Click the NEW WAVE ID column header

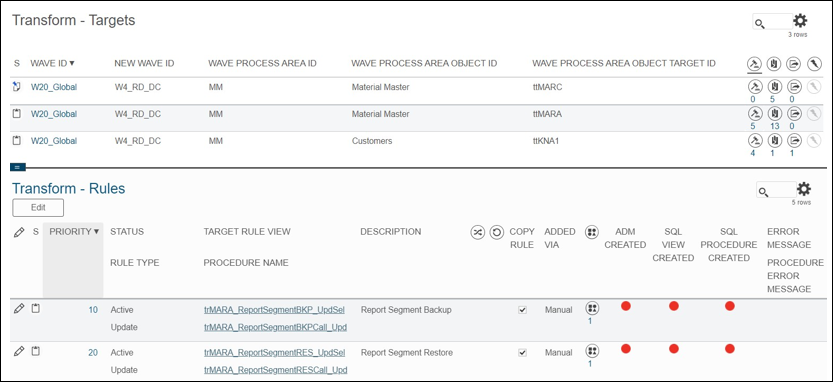pyautogui.click(x=144, y=63)
